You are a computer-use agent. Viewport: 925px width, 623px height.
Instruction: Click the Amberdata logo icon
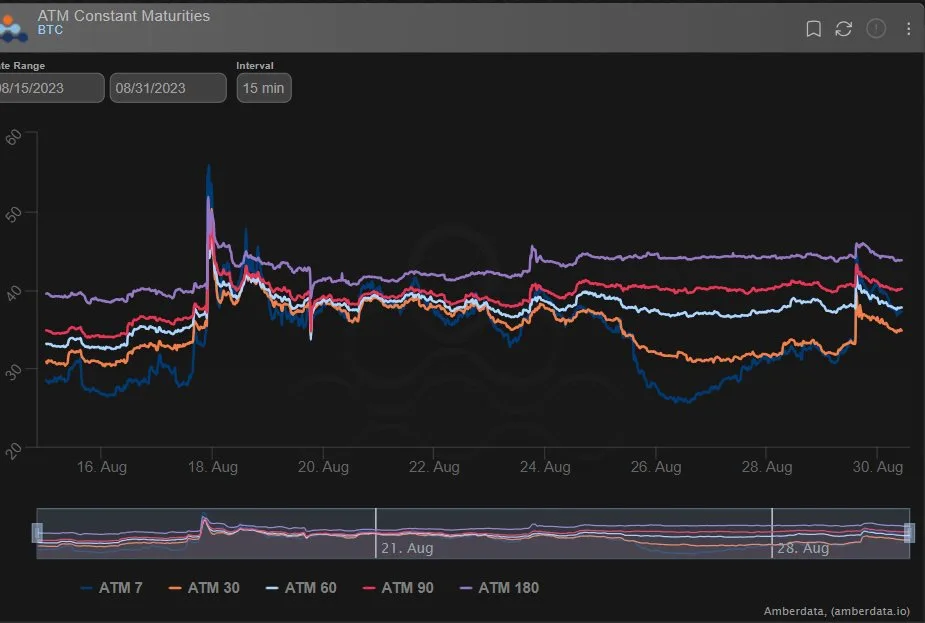click(x=12, y=28)
